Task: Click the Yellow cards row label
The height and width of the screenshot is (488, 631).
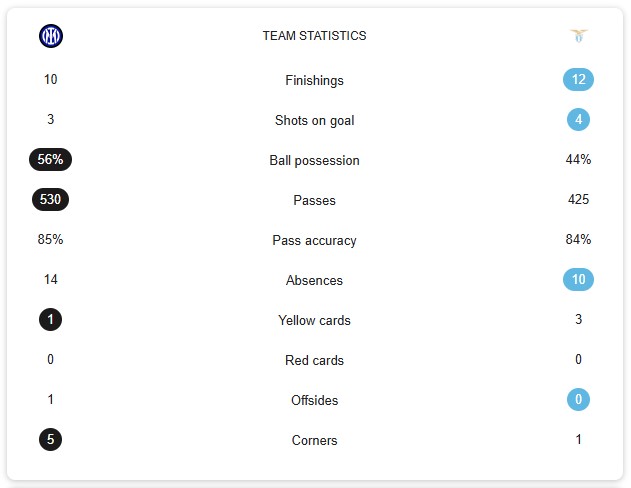Action: (314, 320)
